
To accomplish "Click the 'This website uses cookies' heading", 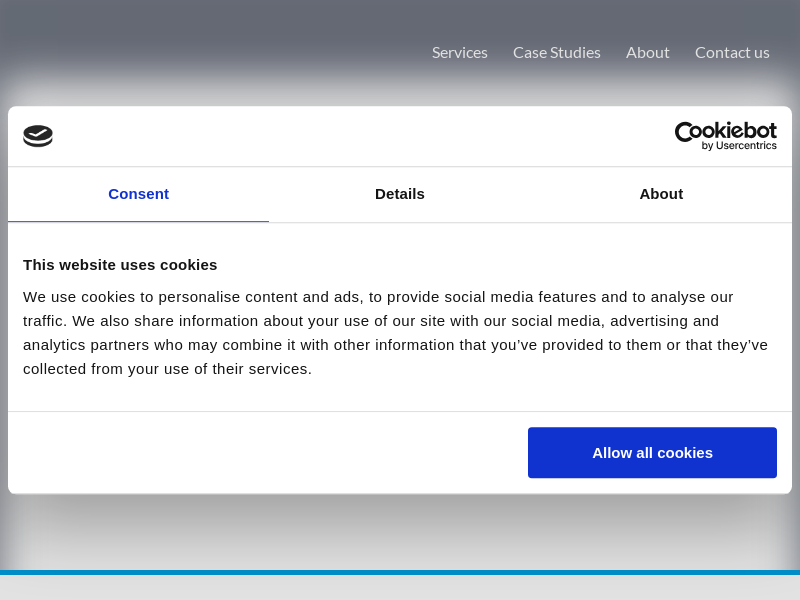I will 120,265.
